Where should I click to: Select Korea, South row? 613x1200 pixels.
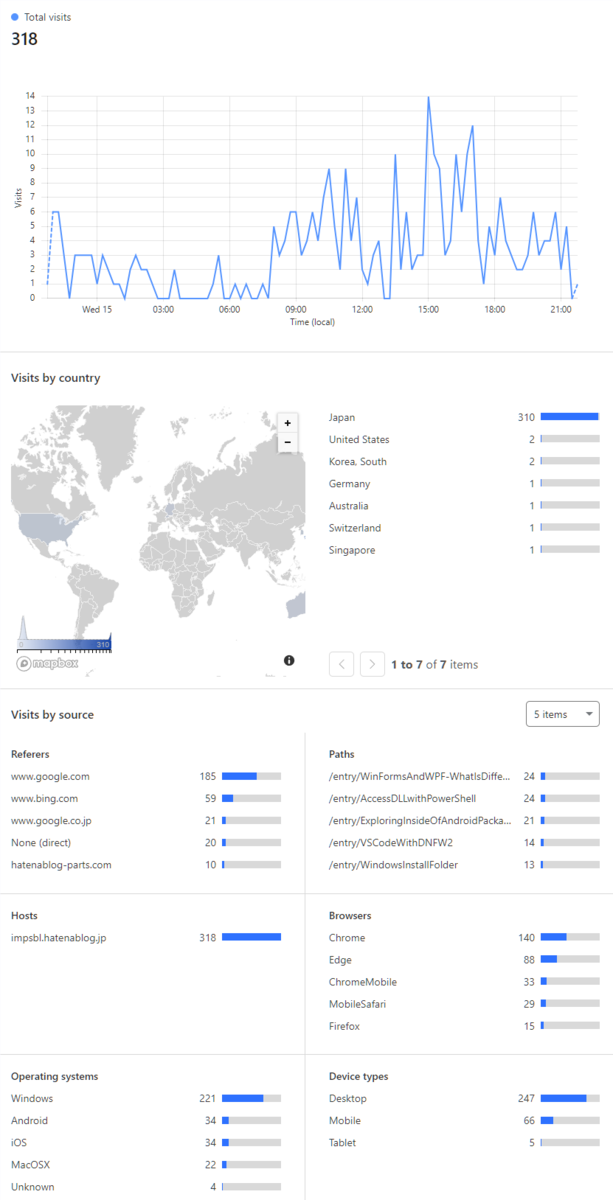point(464,461)
